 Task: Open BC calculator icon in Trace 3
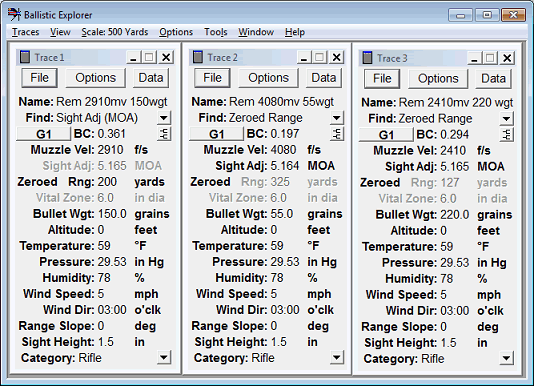point(507,135)
